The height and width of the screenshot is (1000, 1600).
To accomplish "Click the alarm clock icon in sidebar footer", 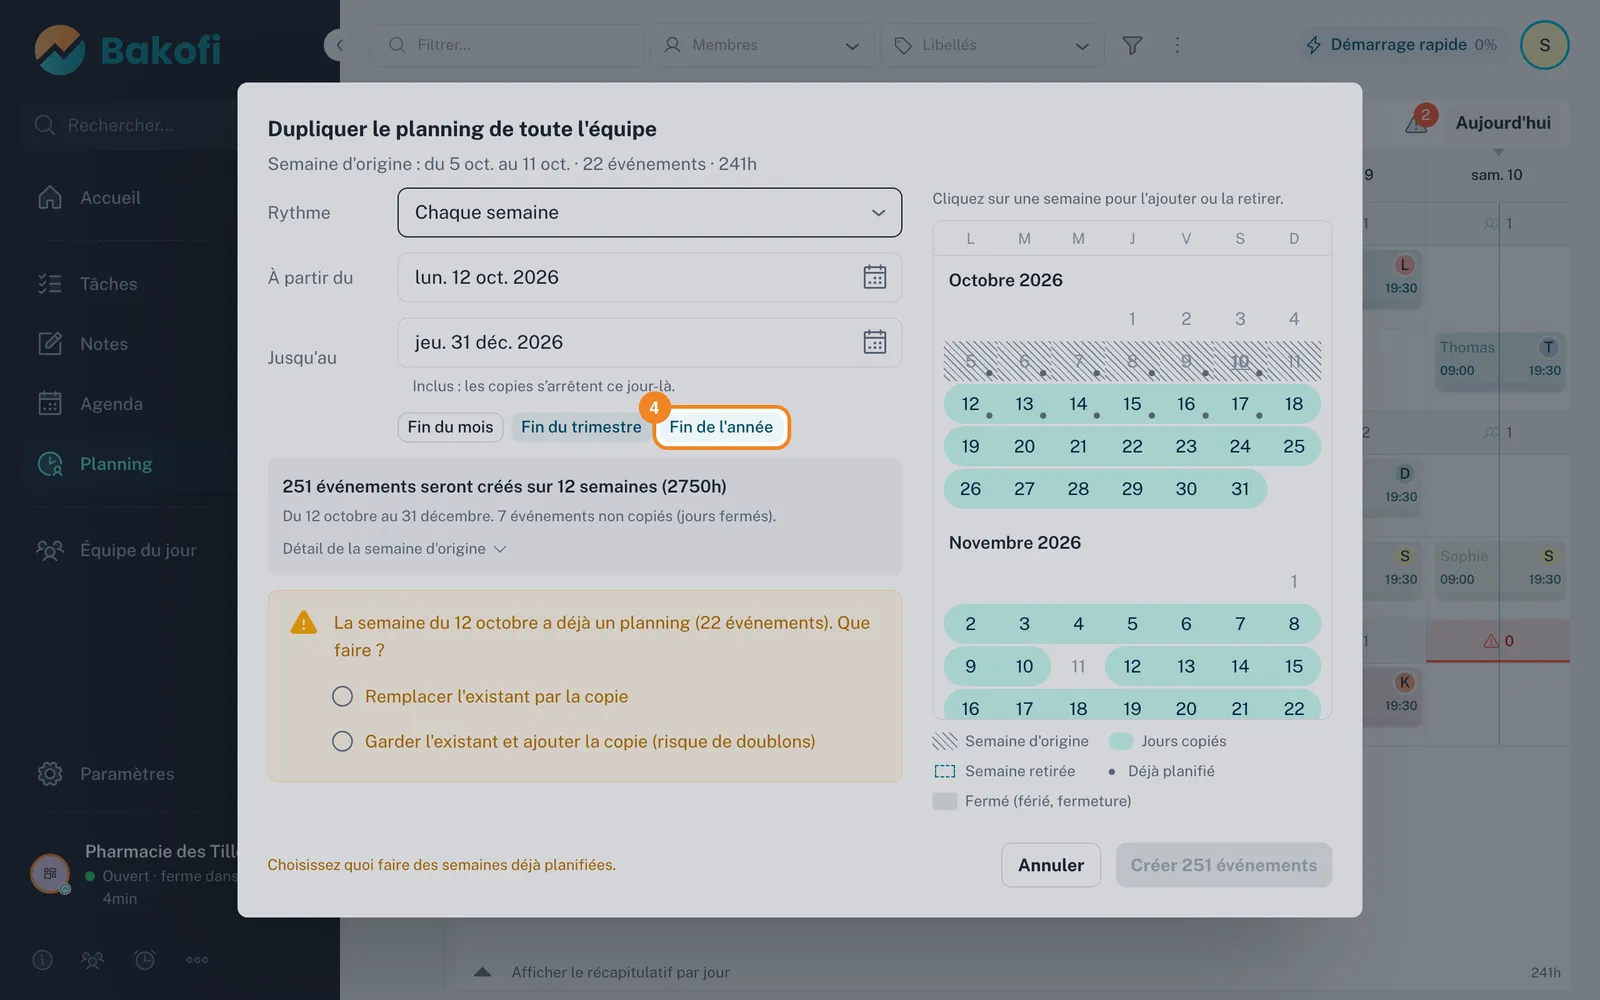I will click(145, 960).
